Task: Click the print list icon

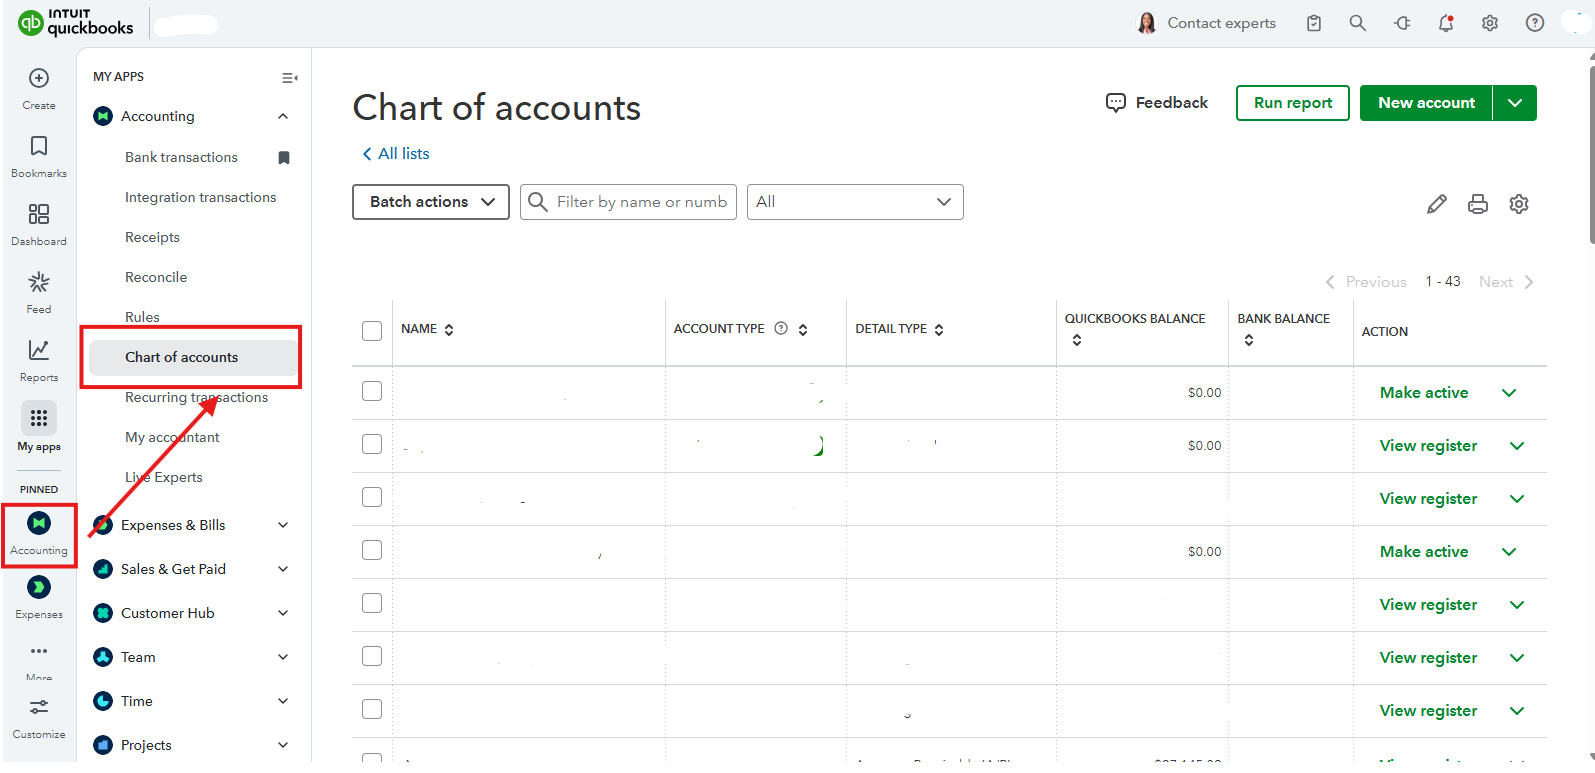Action: (x=1478, y=204)
